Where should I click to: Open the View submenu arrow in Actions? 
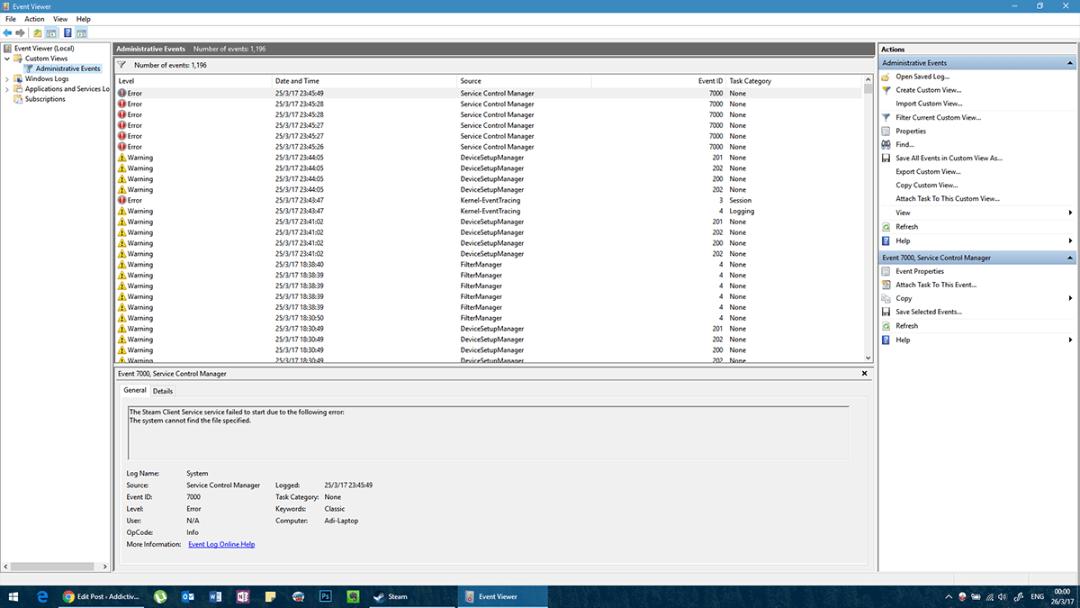pos(1070,213)
